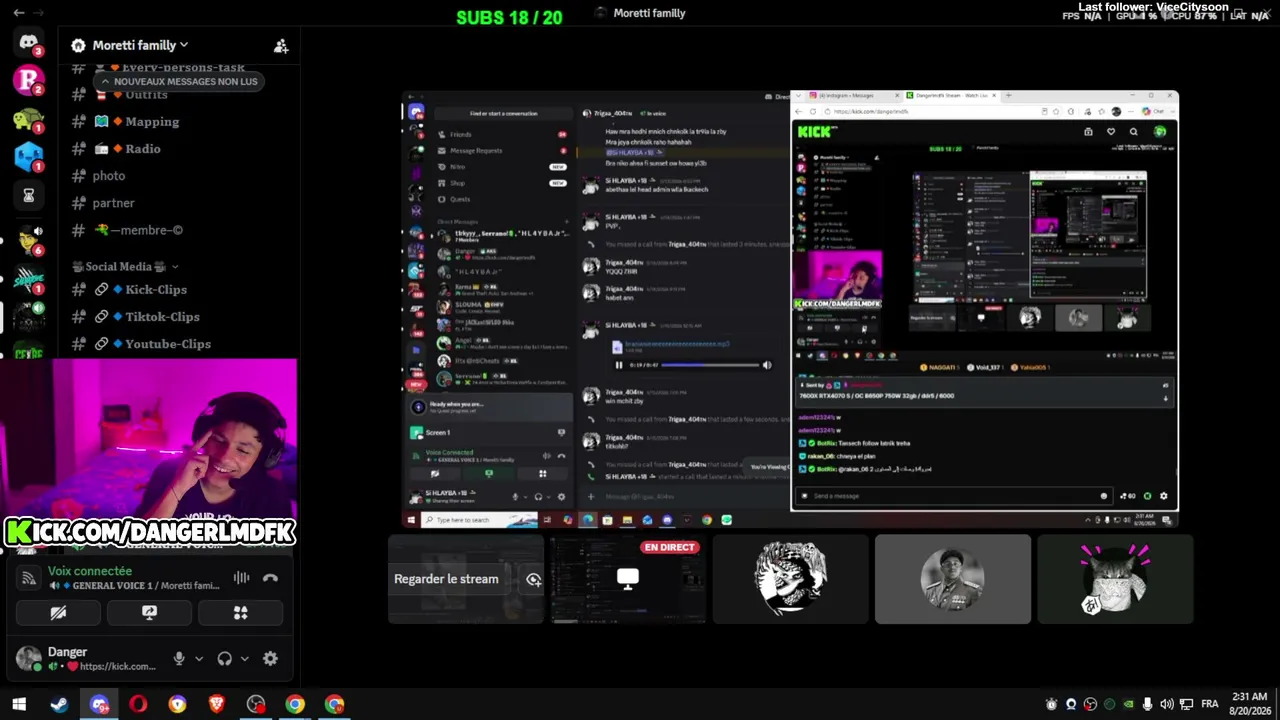Open the Danger user profile panel

click(x=87, y=658)
